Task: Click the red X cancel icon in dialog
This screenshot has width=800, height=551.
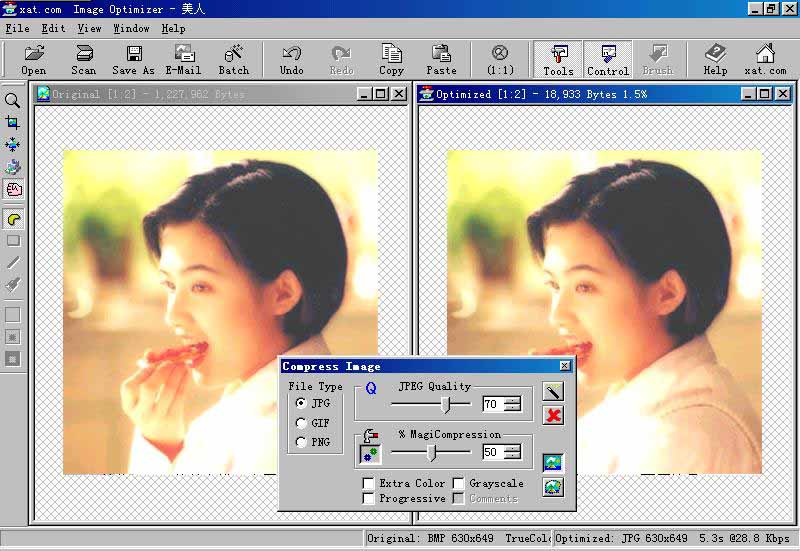Action: pos(553,415)
